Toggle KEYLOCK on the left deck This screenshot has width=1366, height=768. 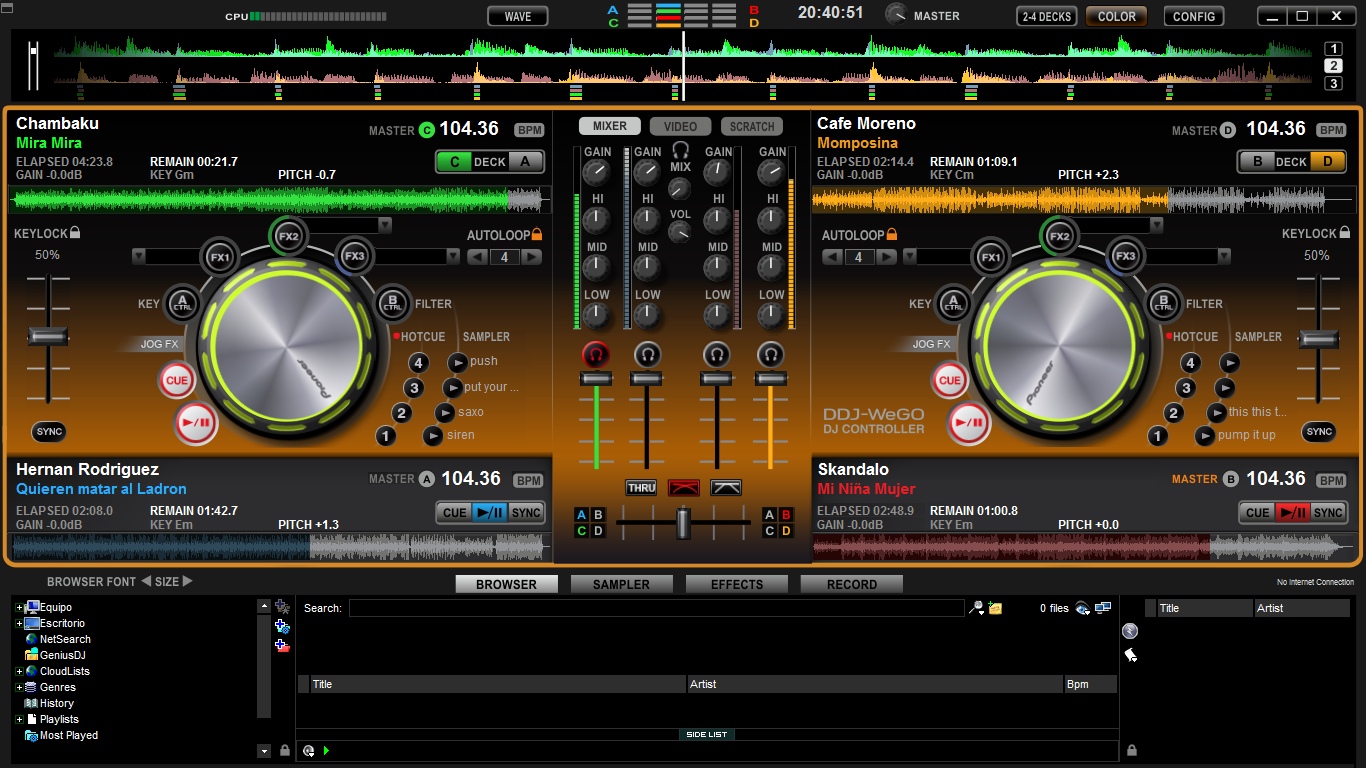pos(76,233)
